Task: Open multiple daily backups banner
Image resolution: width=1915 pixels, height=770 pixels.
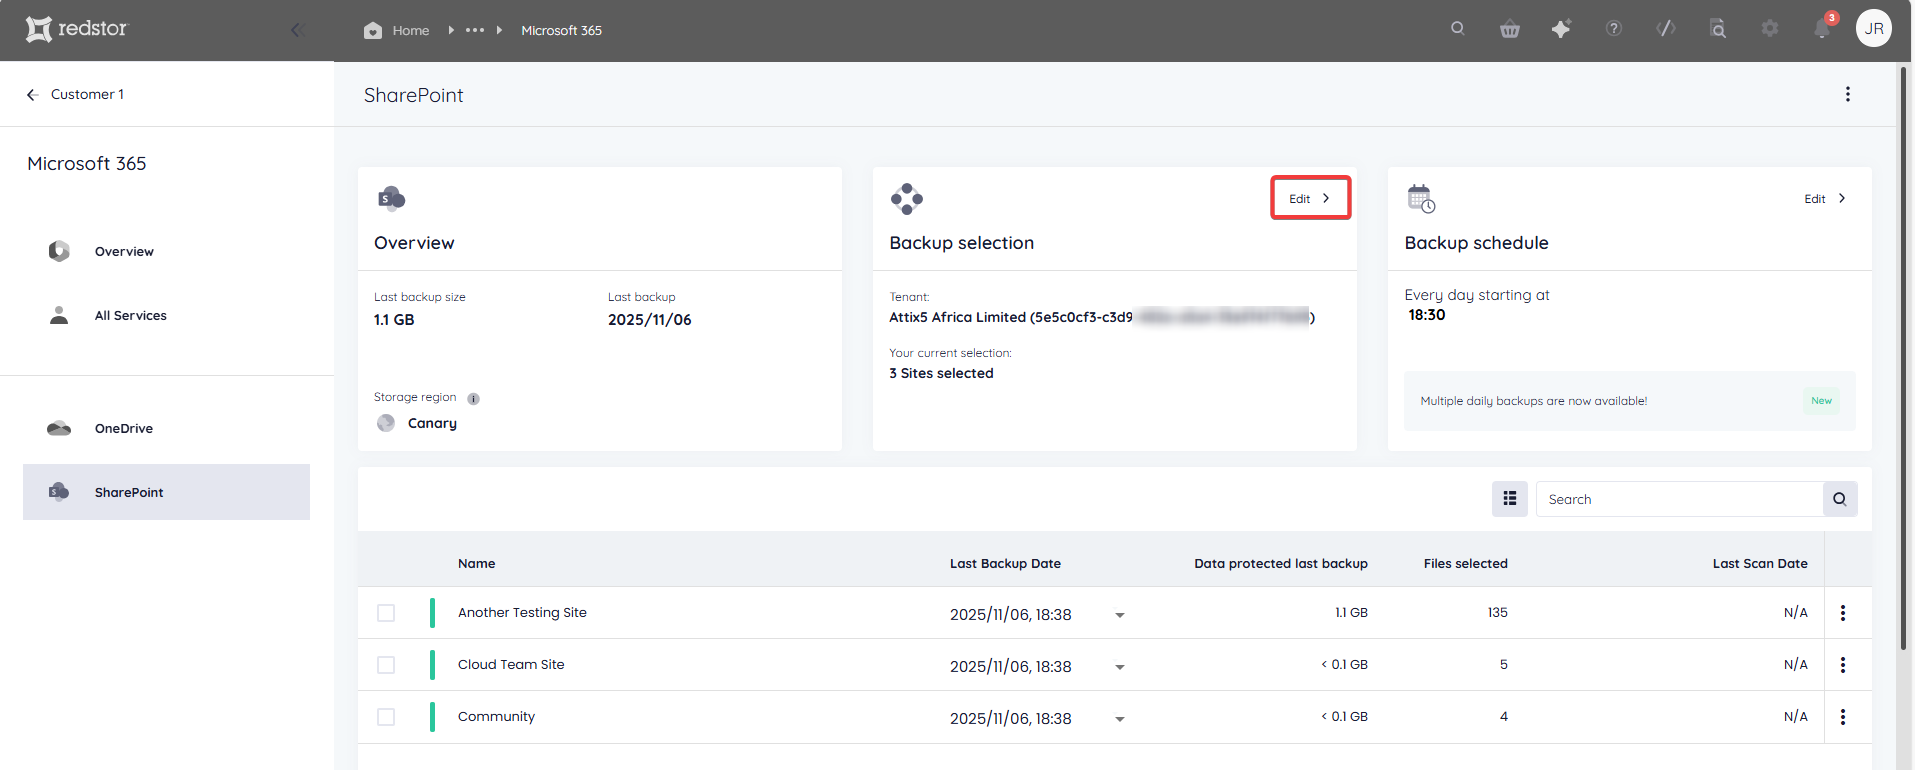Action: pos(1629,401)
